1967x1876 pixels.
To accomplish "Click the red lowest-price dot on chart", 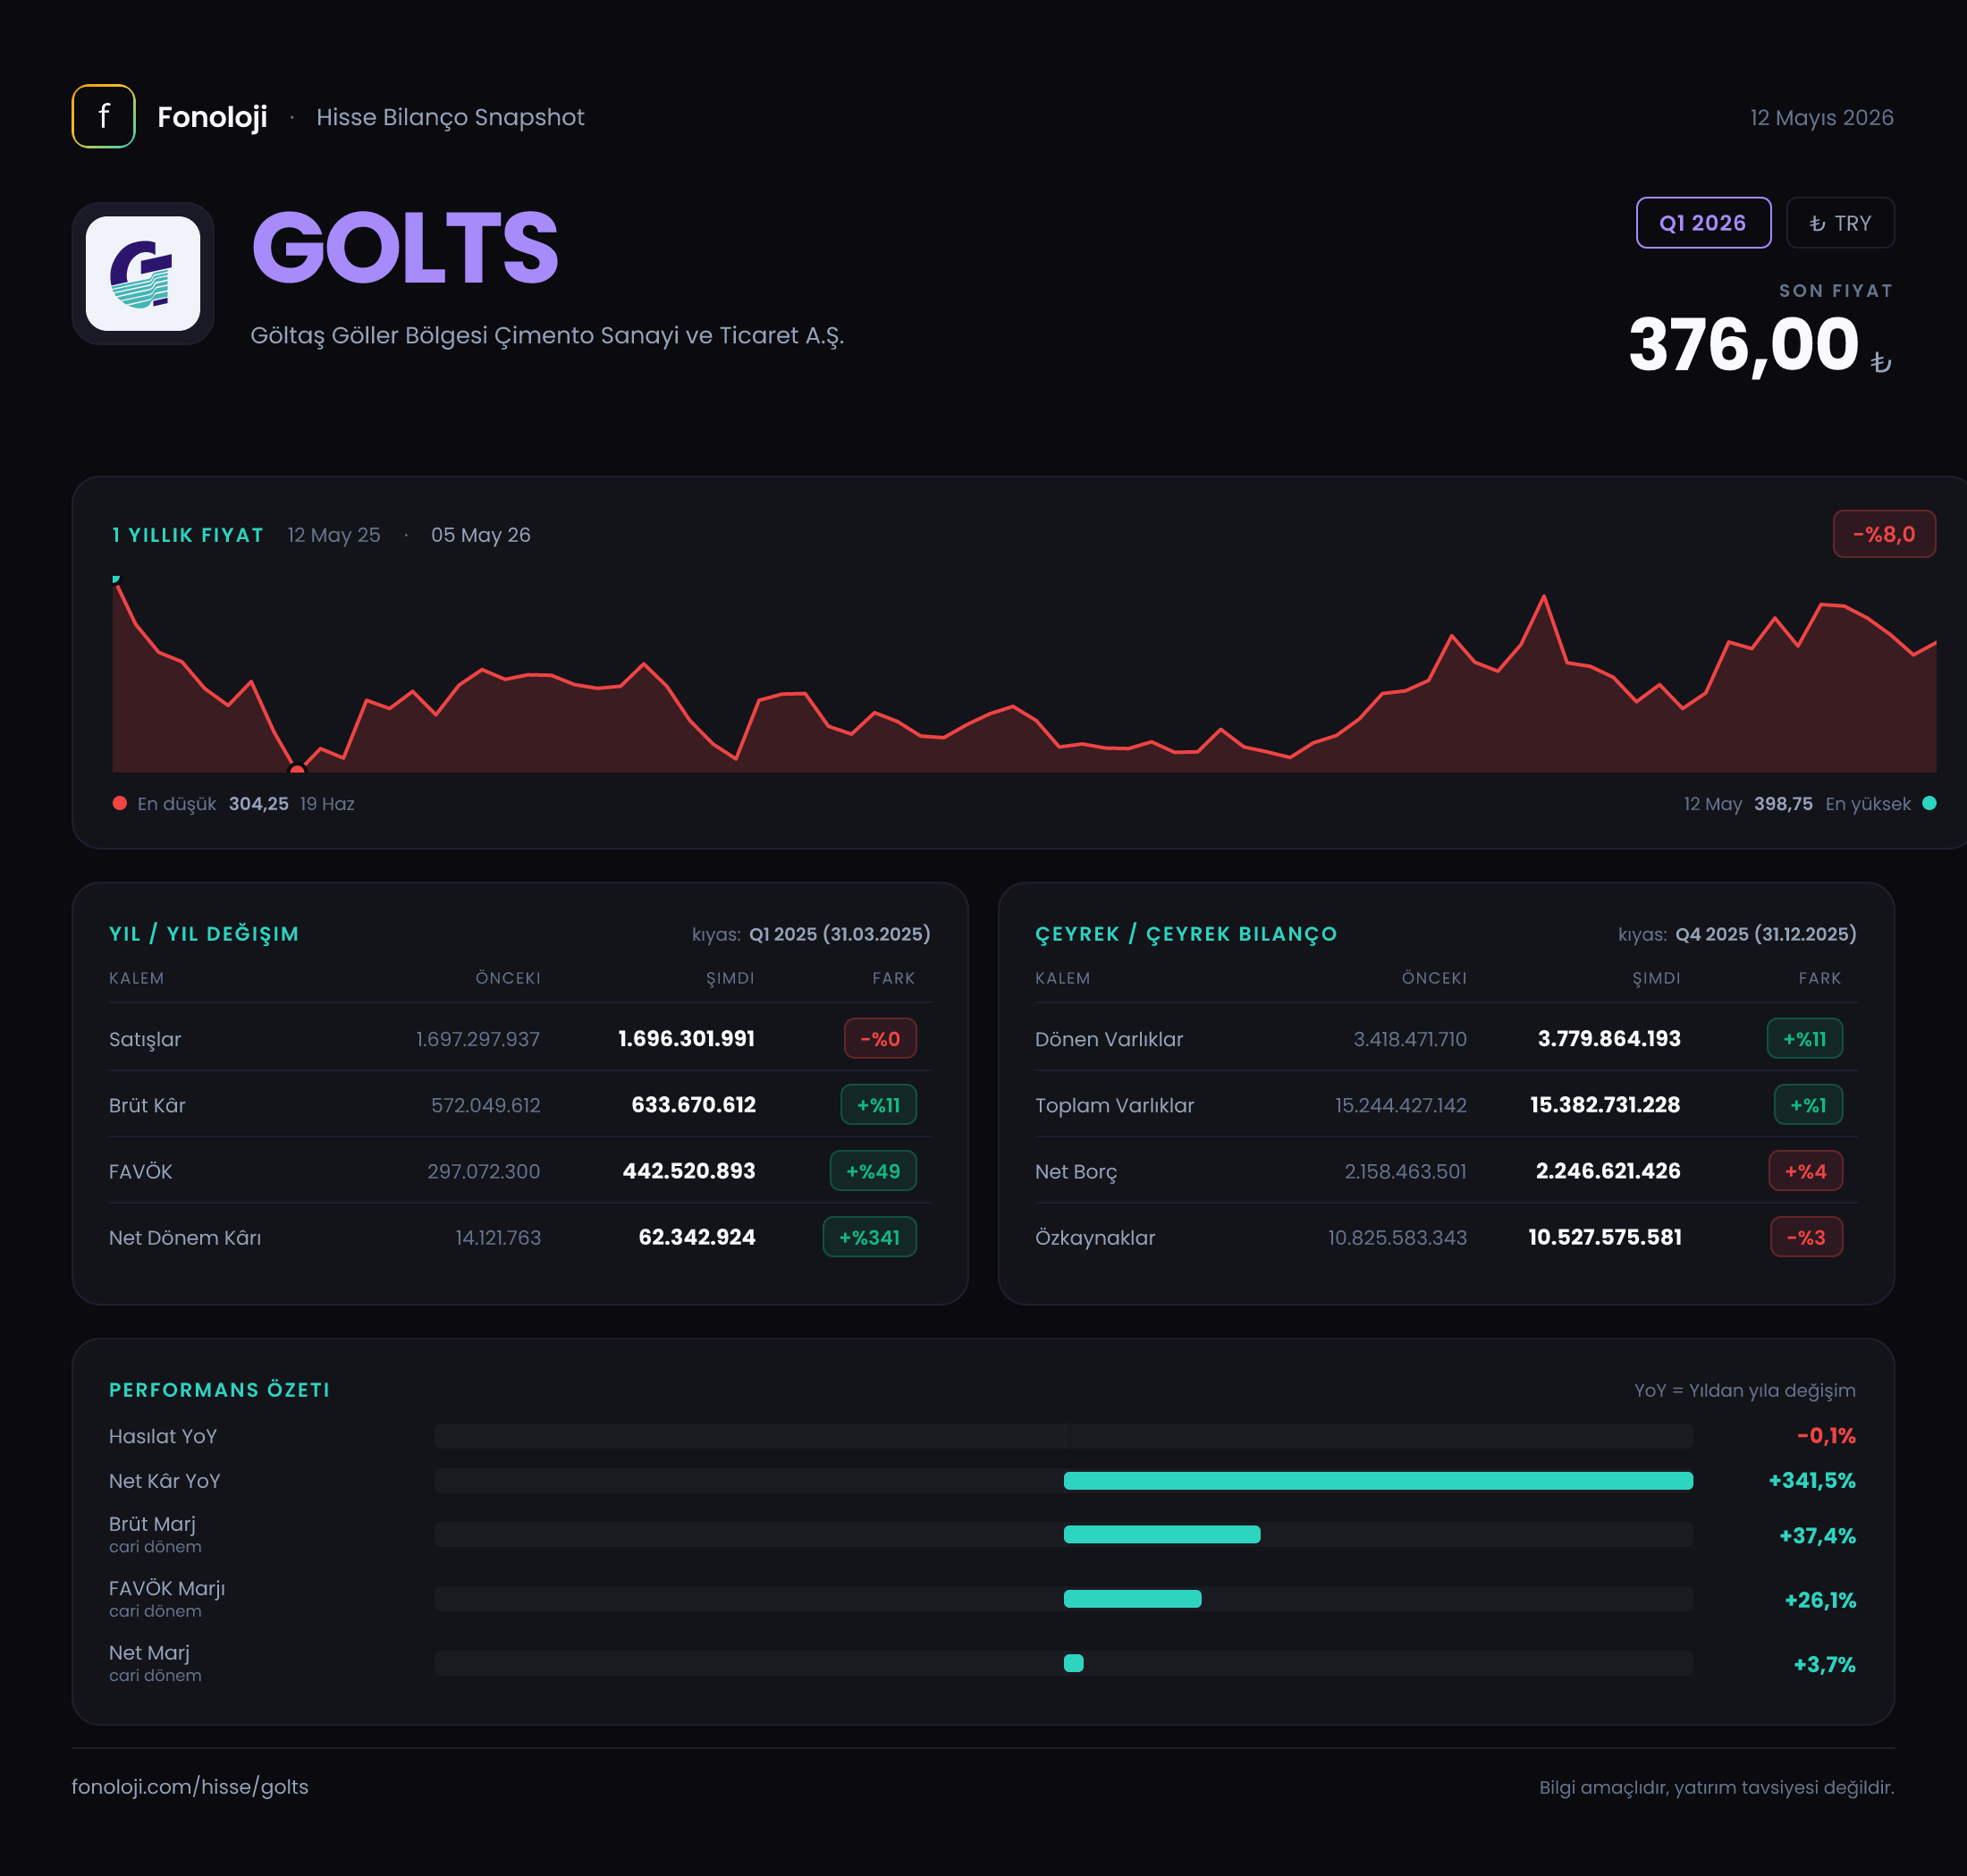I will (297, 770).
